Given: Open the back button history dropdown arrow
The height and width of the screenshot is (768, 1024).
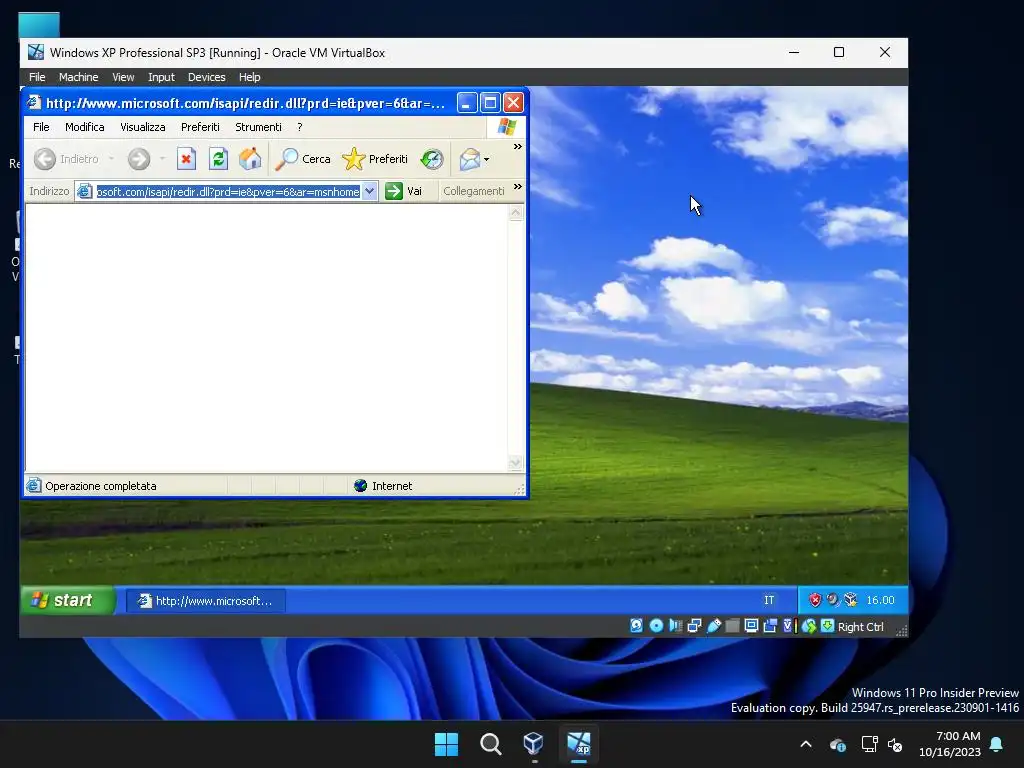Looking at the screenshot, I should coord(111,159).
